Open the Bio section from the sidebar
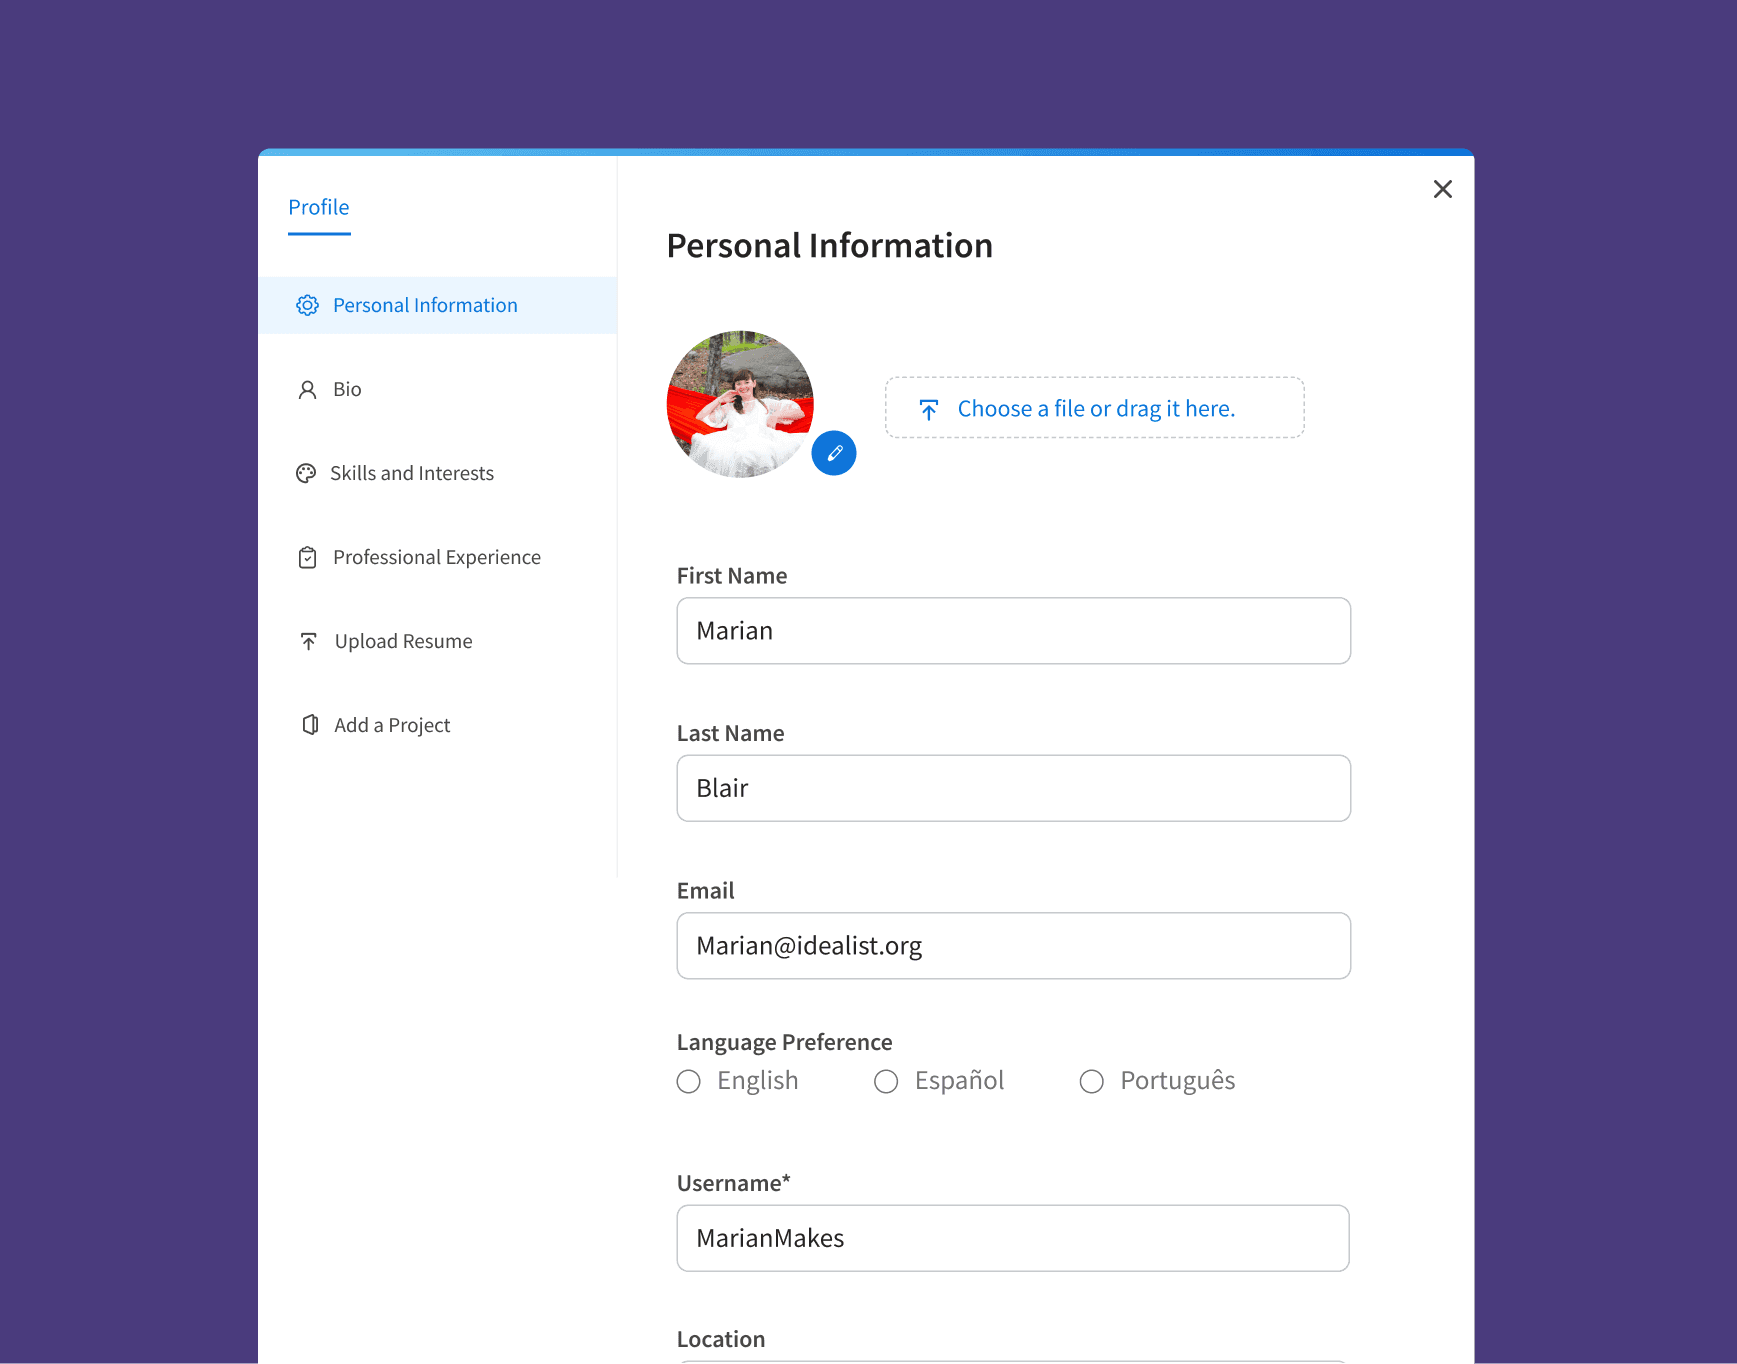 (x=348, y=389)
